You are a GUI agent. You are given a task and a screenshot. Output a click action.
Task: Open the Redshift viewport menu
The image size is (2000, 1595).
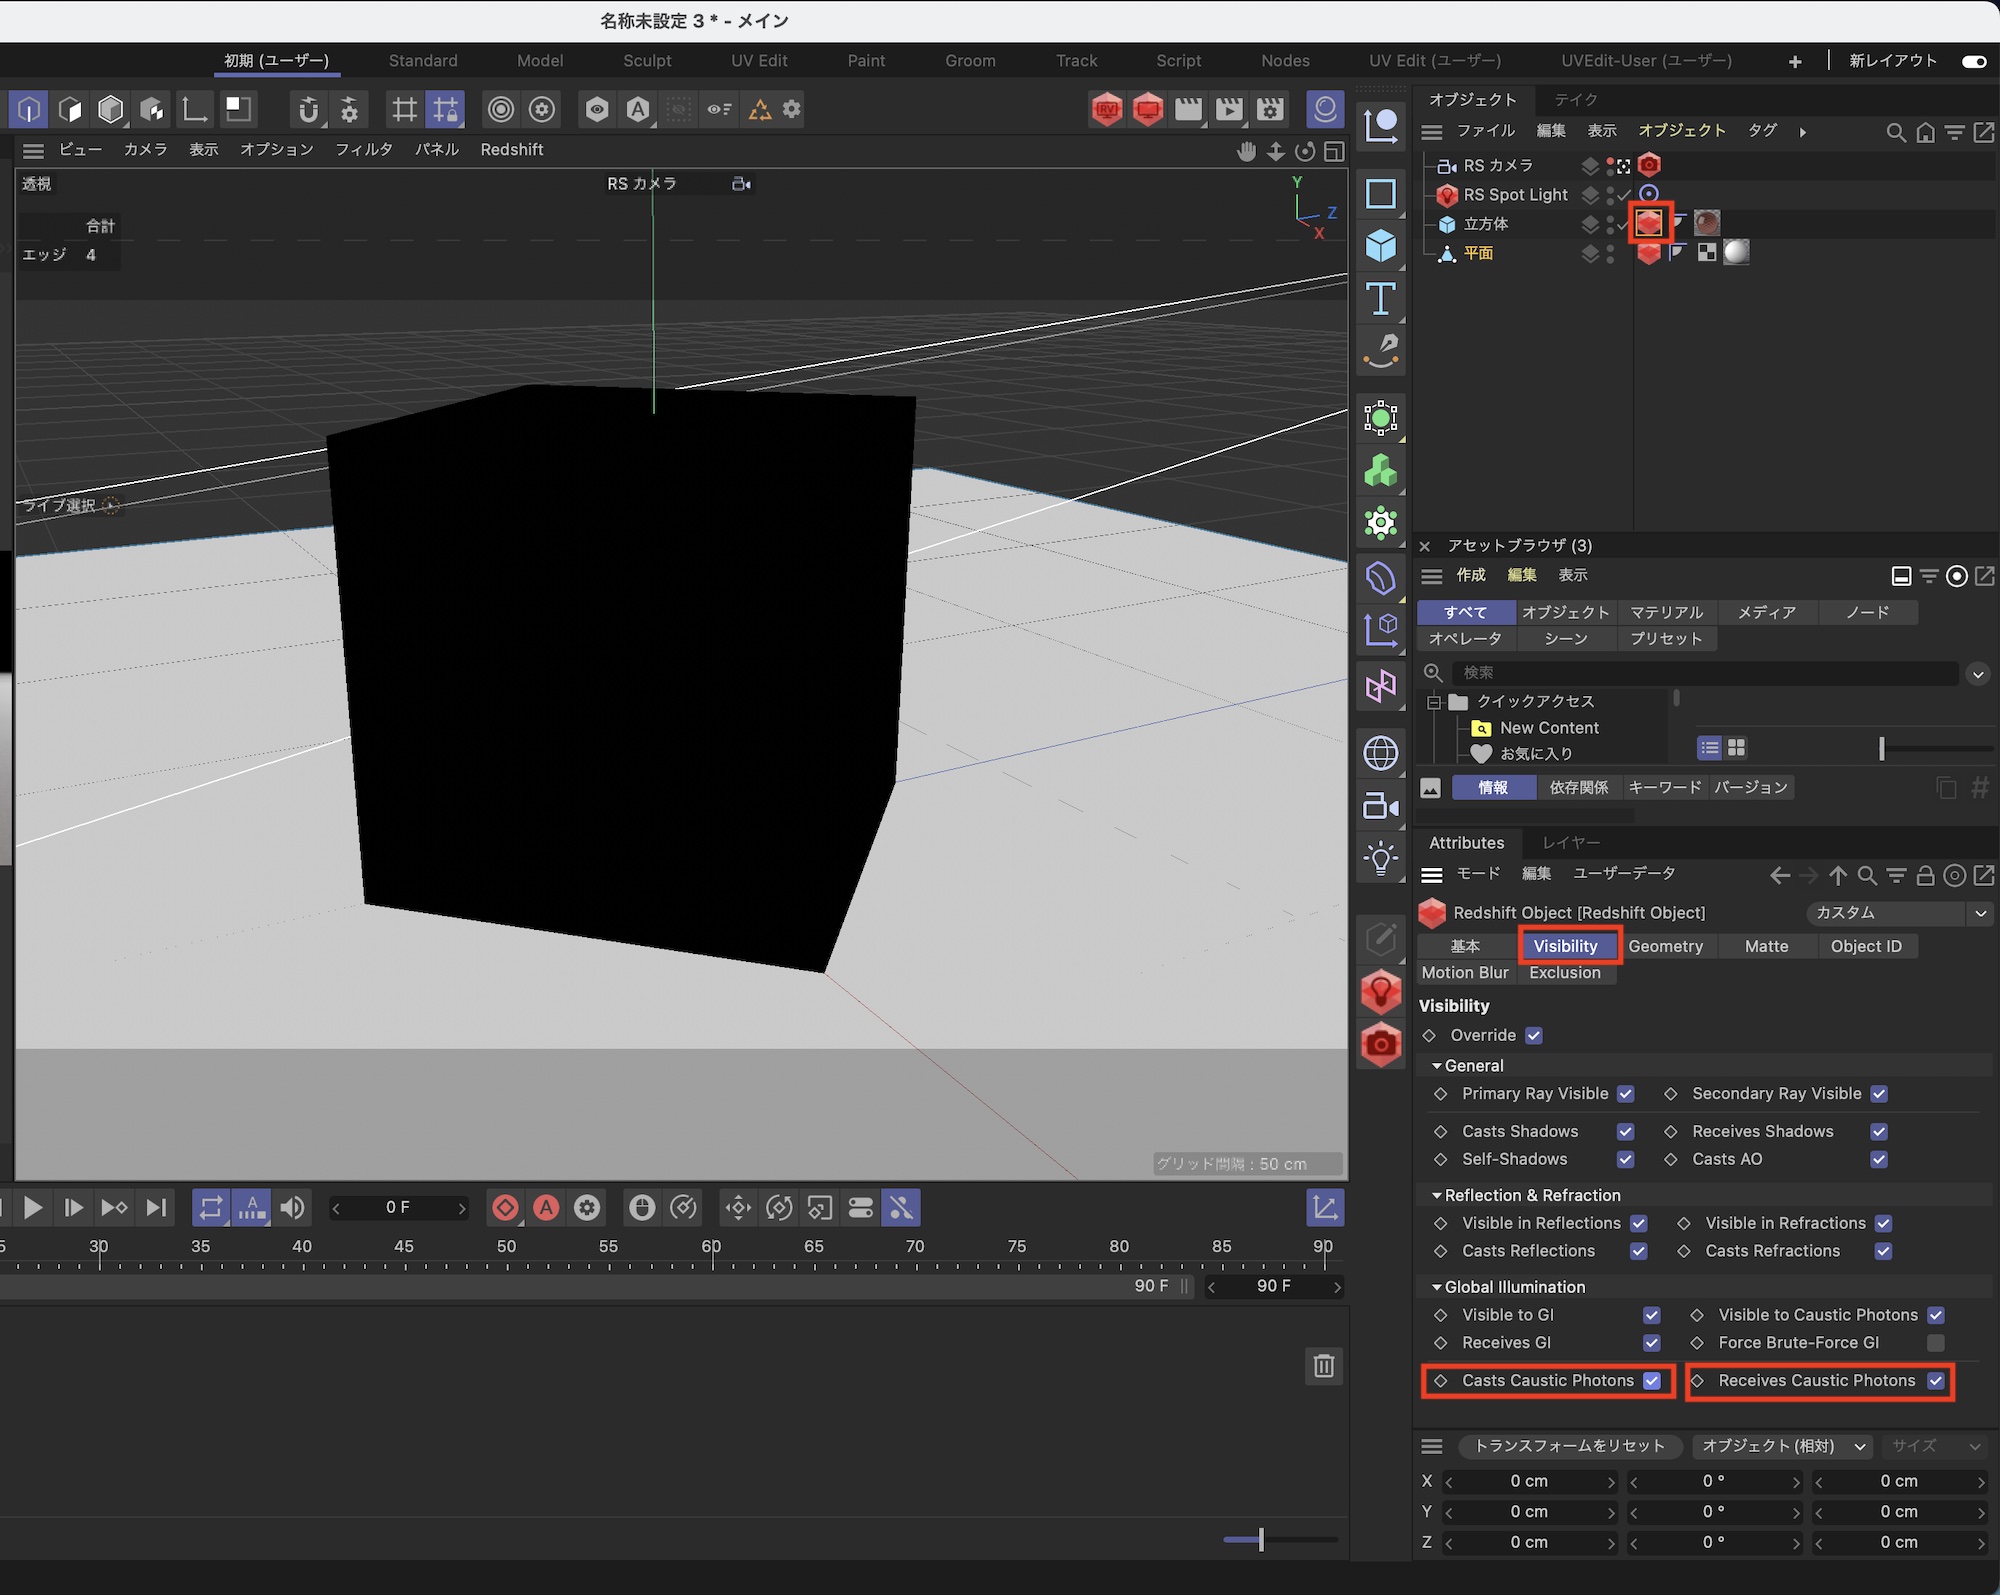511,150
